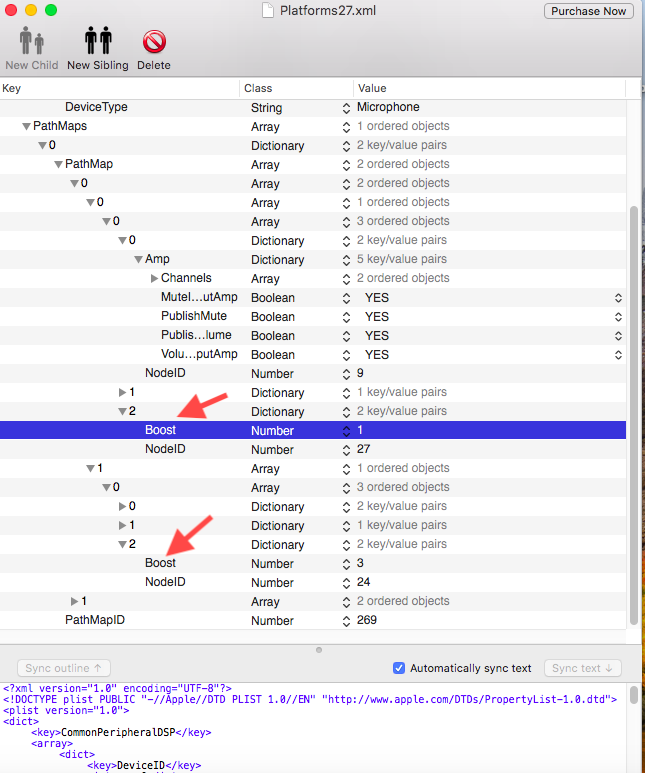Click the Sync text button

click(582, 668)
